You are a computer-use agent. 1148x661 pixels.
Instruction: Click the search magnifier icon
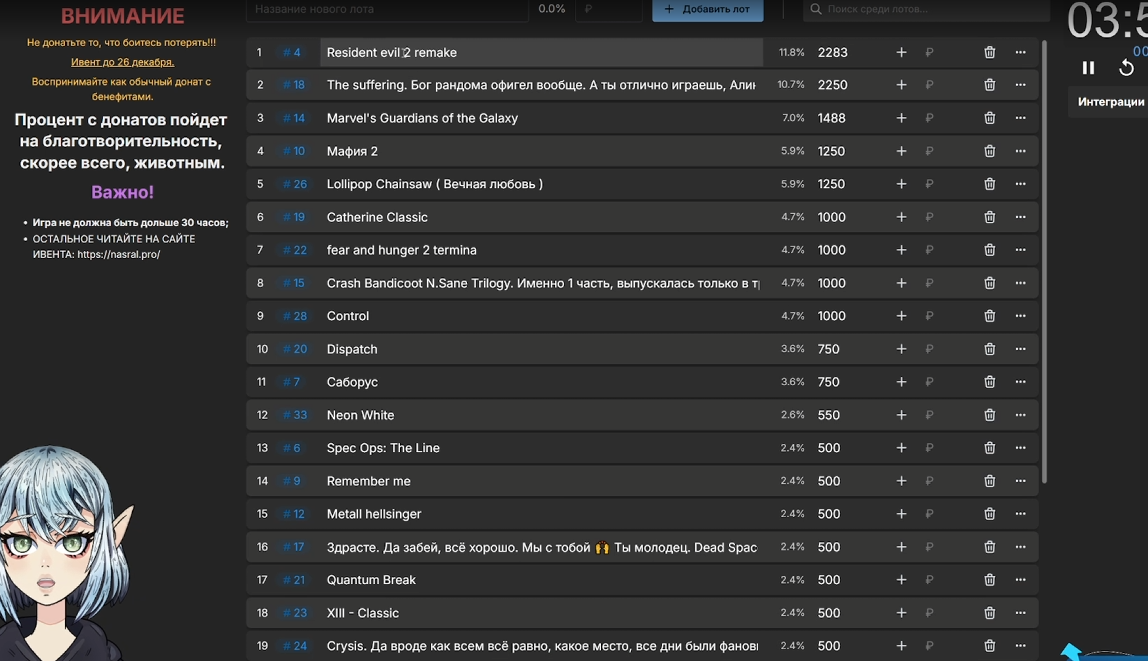(816, 9)
